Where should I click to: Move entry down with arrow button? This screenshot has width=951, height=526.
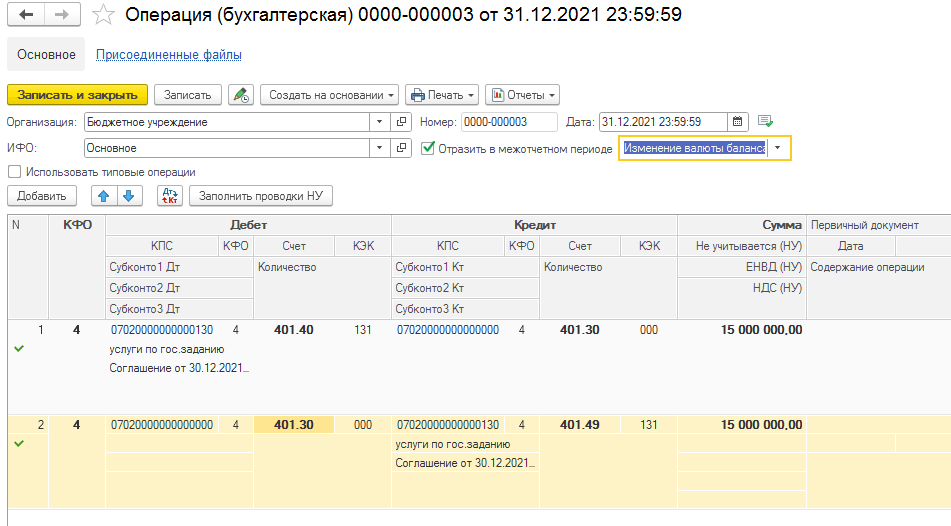point(127,196)
